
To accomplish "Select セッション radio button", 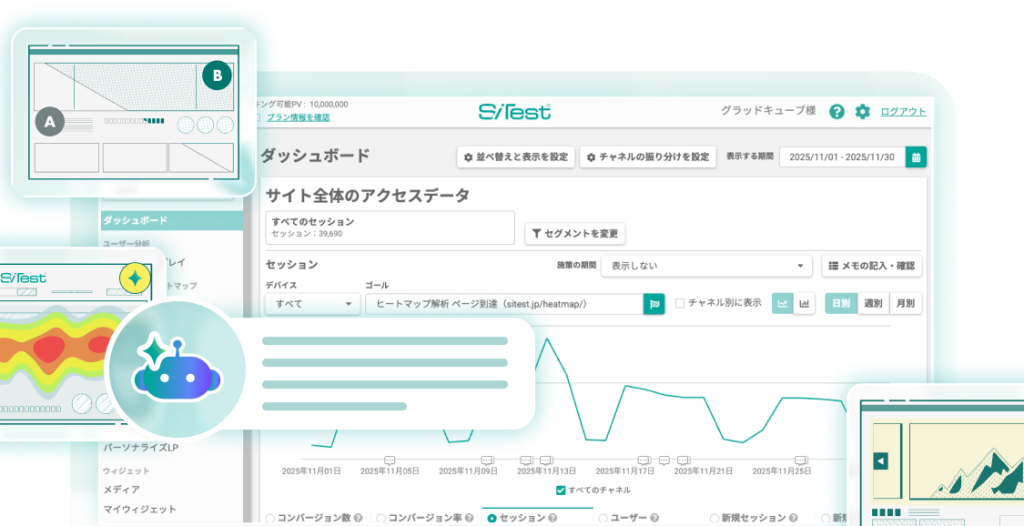I will (492, 518).
